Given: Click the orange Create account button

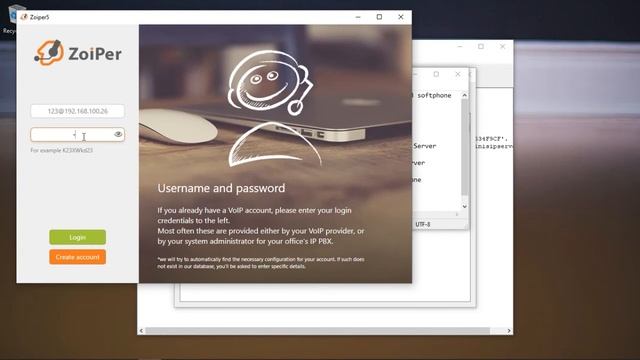Looking at the screenshot, I should [x=78, y=257].
